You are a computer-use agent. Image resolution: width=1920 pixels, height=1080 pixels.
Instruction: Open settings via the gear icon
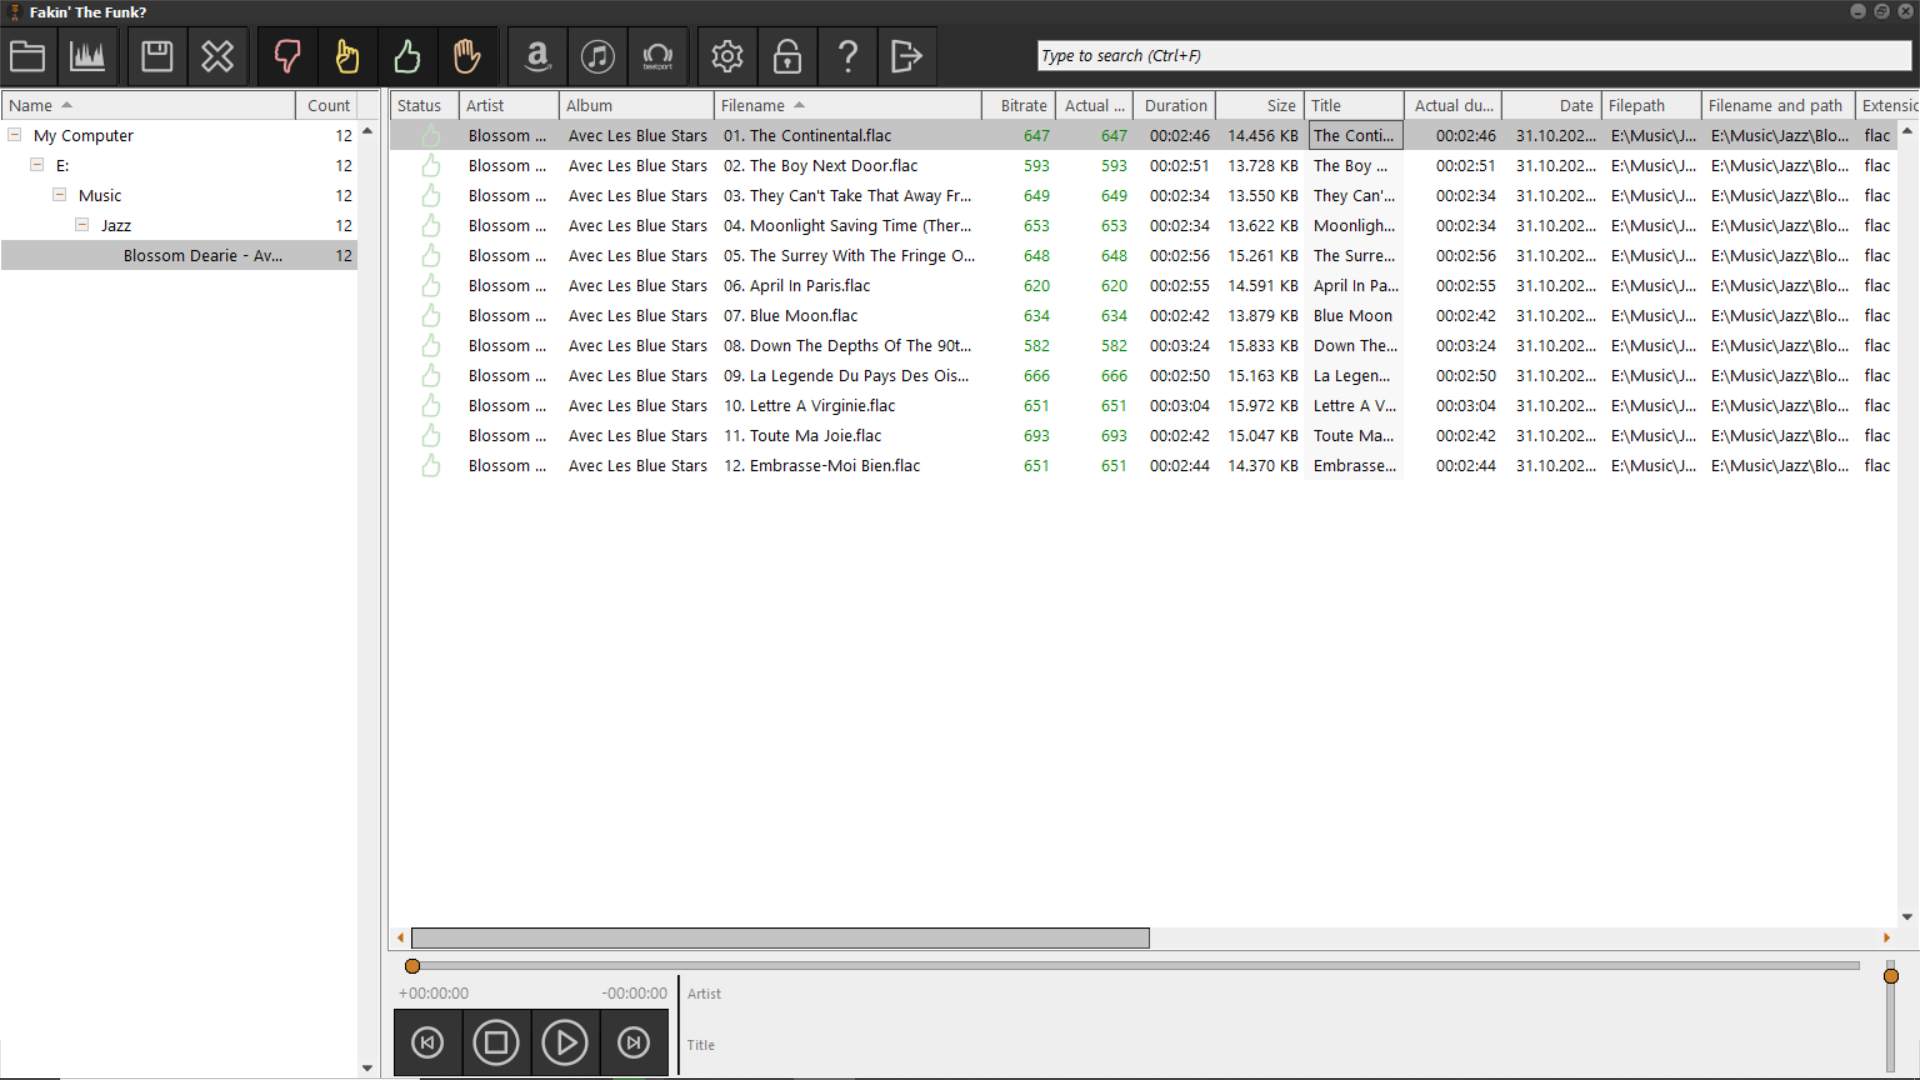tap(727, 56)
